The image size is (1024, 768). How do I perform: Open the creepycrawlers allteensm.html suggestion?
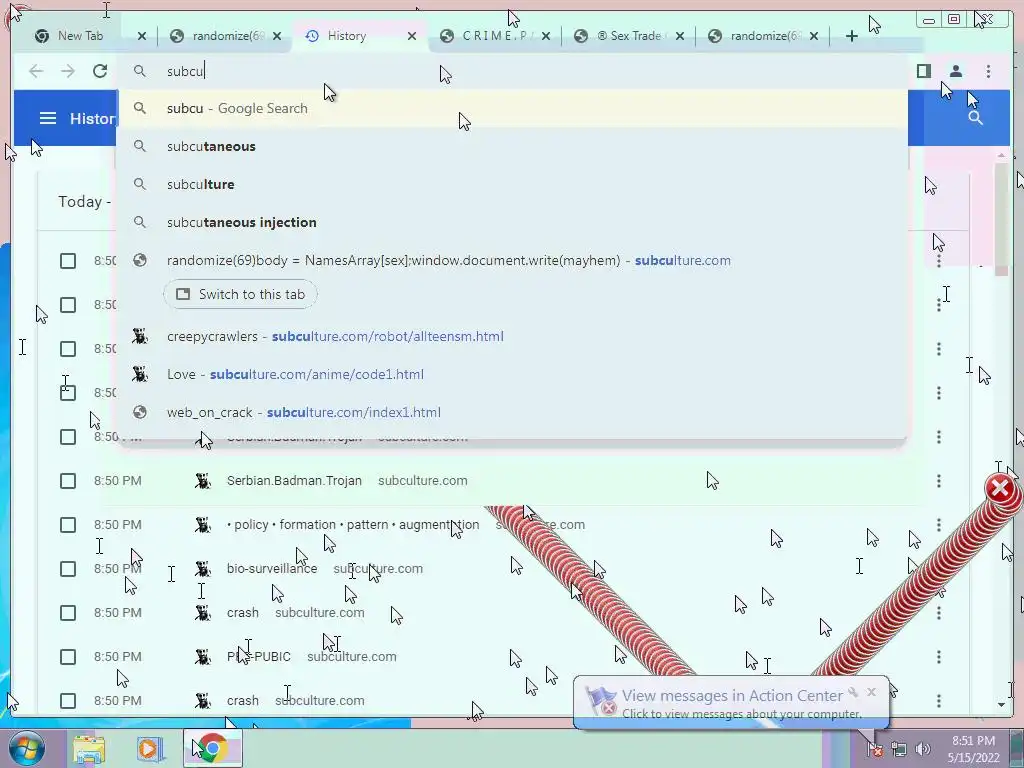tap(512, 336)
